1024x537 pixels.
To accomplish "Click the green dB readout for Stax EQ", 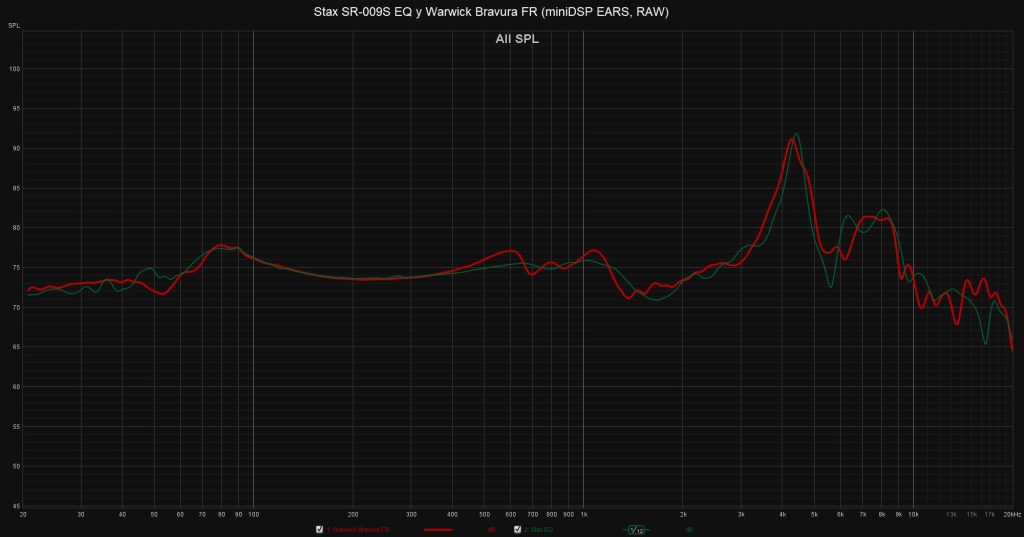I will (x=689, y=529).
